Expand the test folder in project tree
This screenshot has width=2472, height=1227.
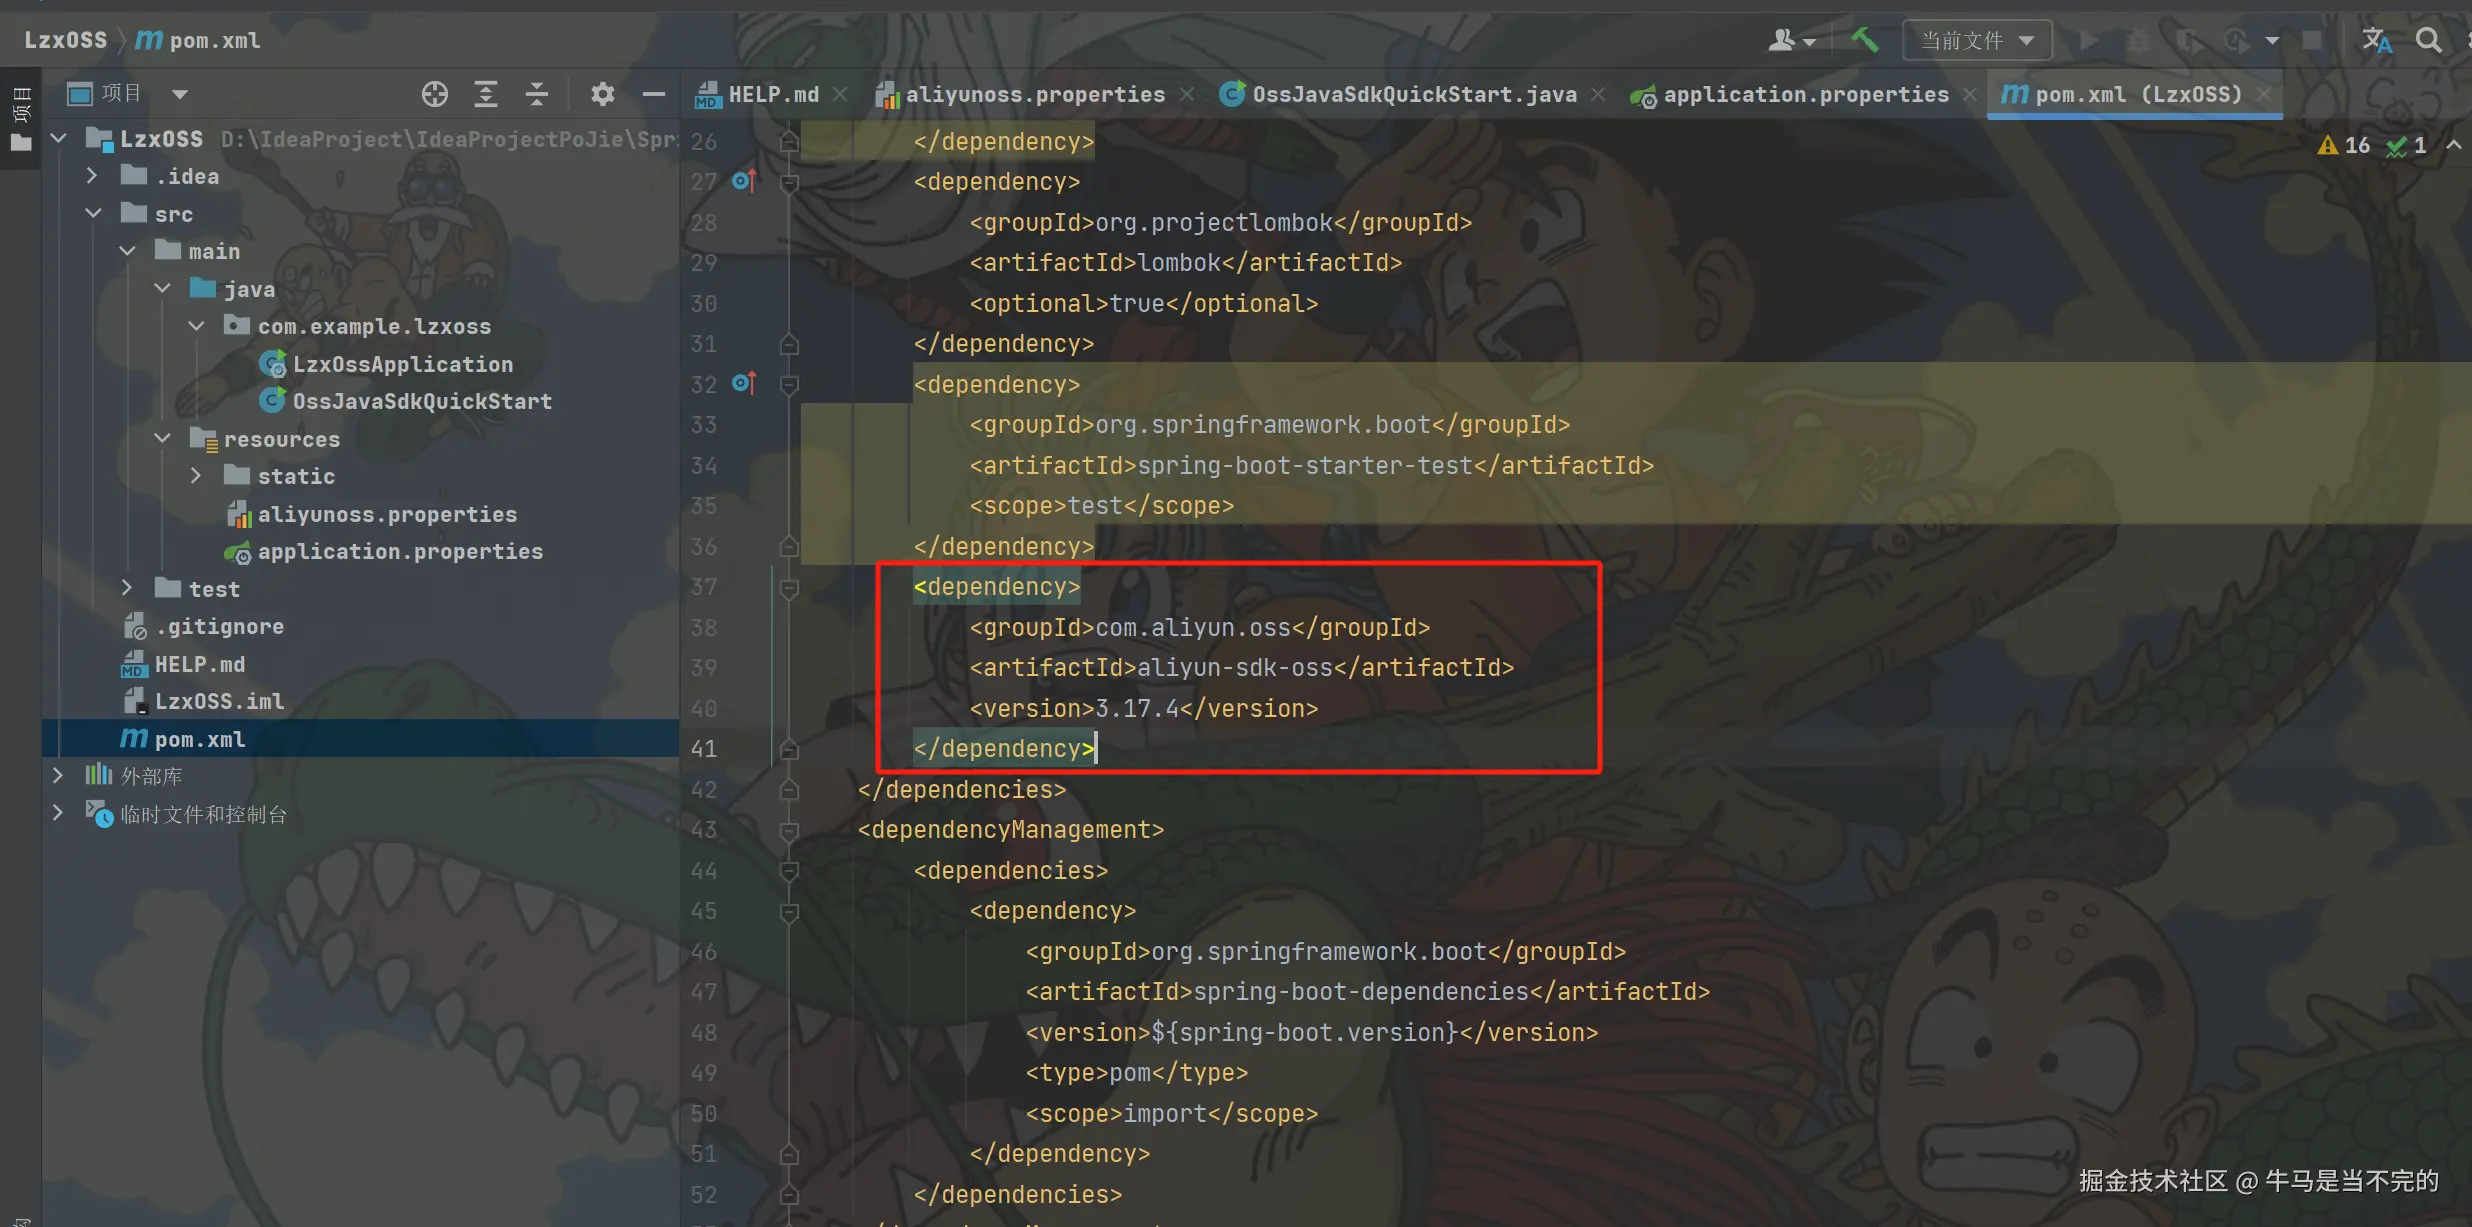pyautogui.click(x=127, y=588)
